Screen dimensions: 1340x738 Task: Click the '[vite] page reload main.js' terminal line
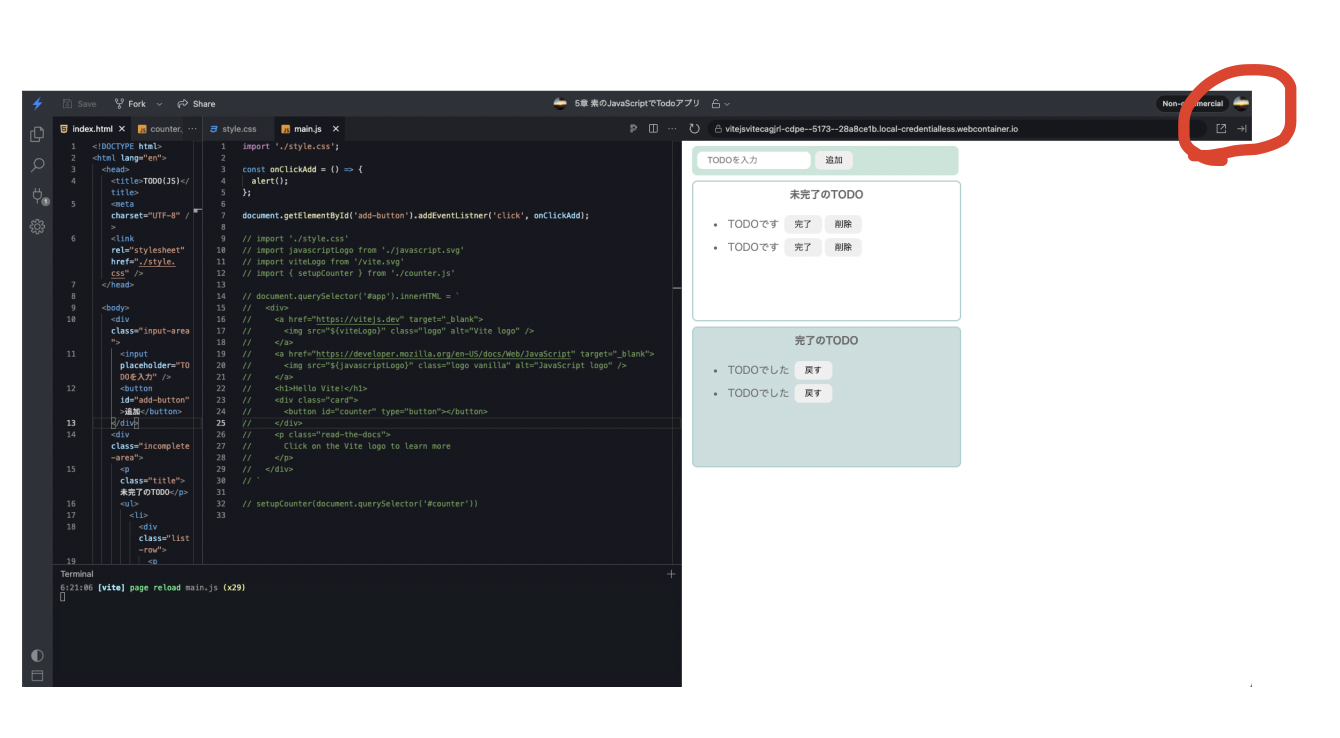pos(153,588)
